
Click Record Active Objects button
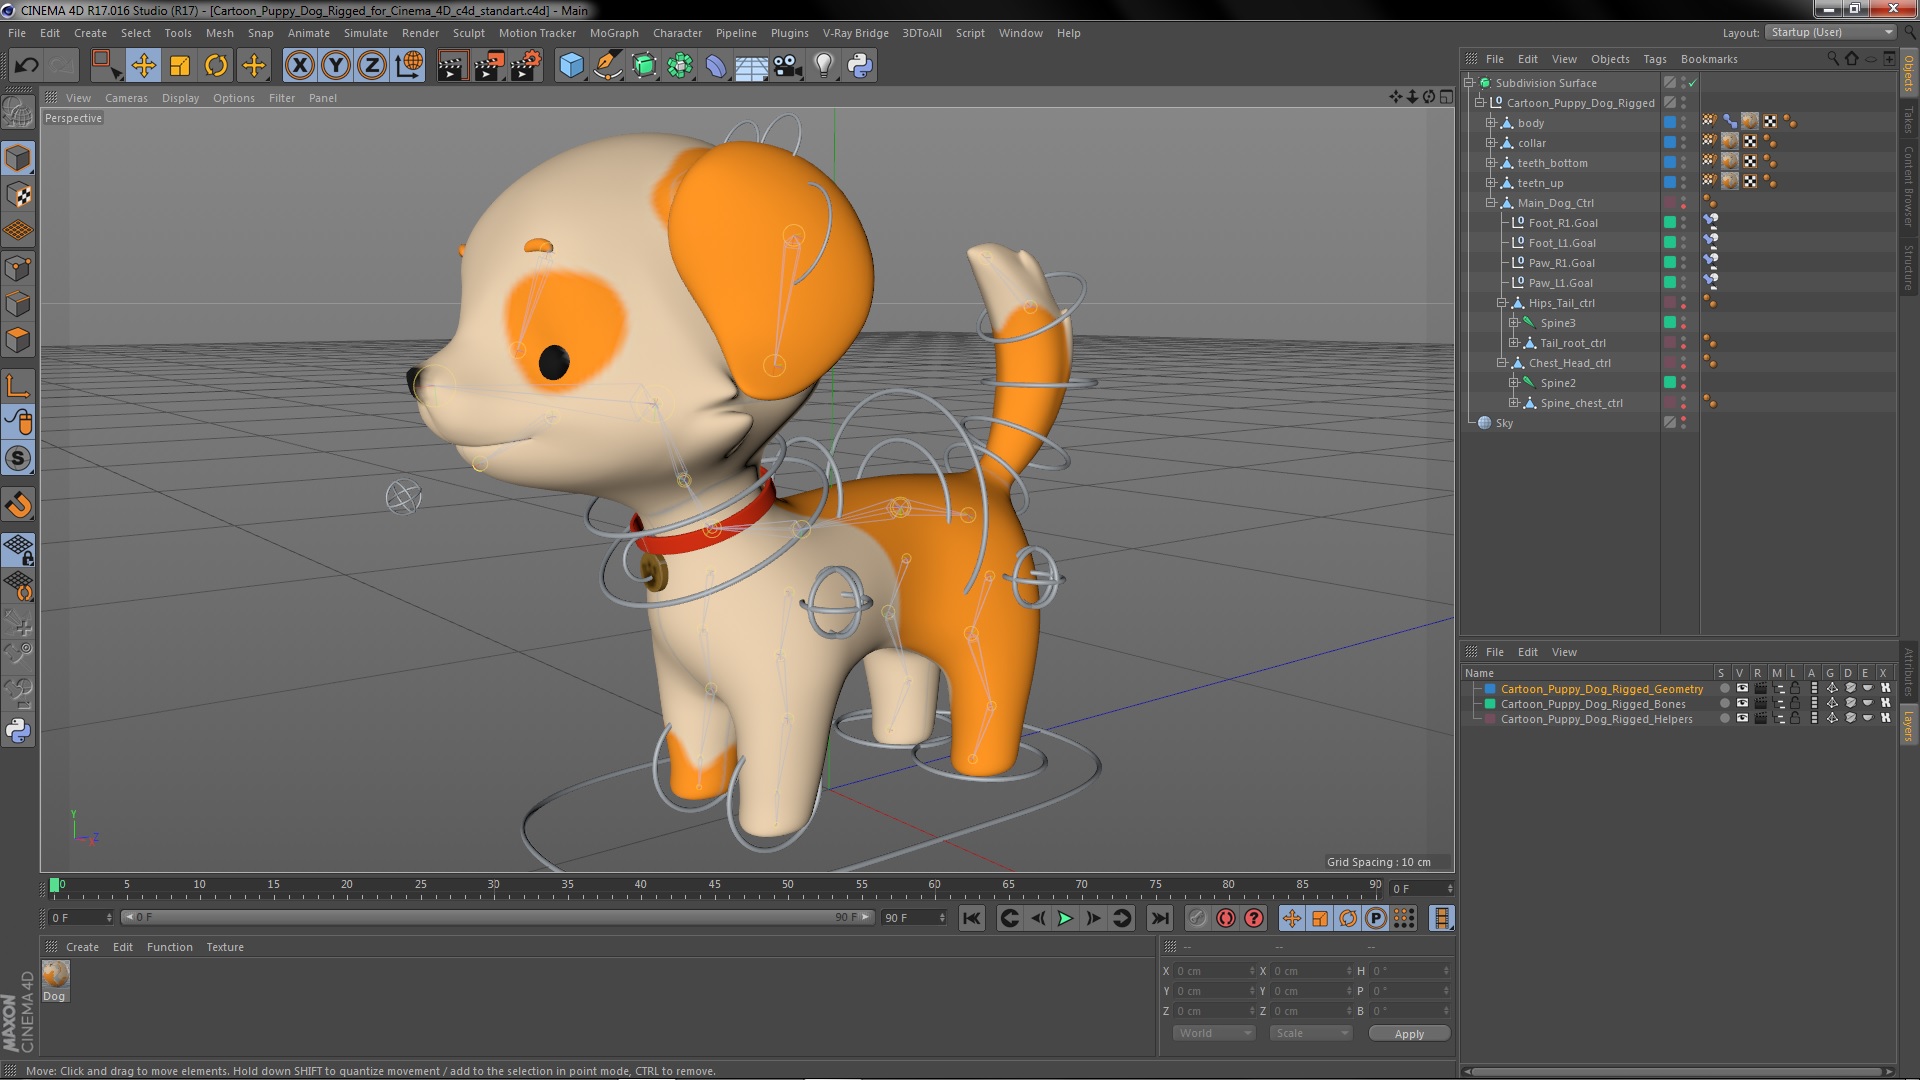1197,918
